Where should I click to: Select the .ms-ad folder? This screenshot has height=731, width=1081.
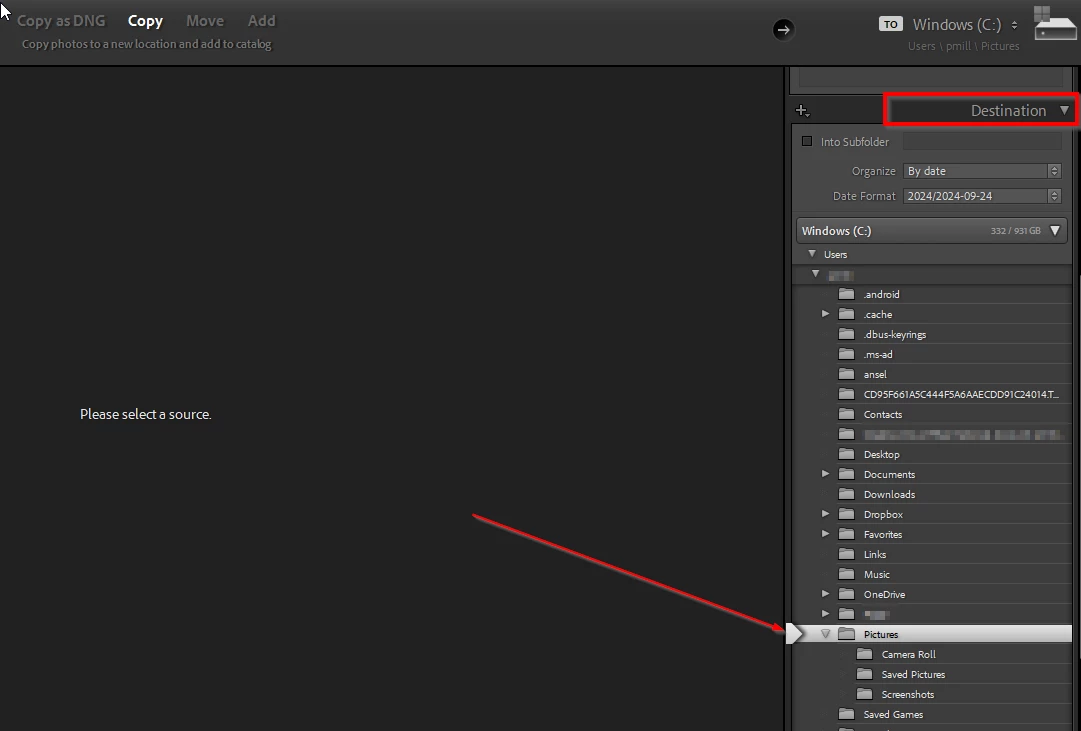pyautogui.click(x=878, y=354)
